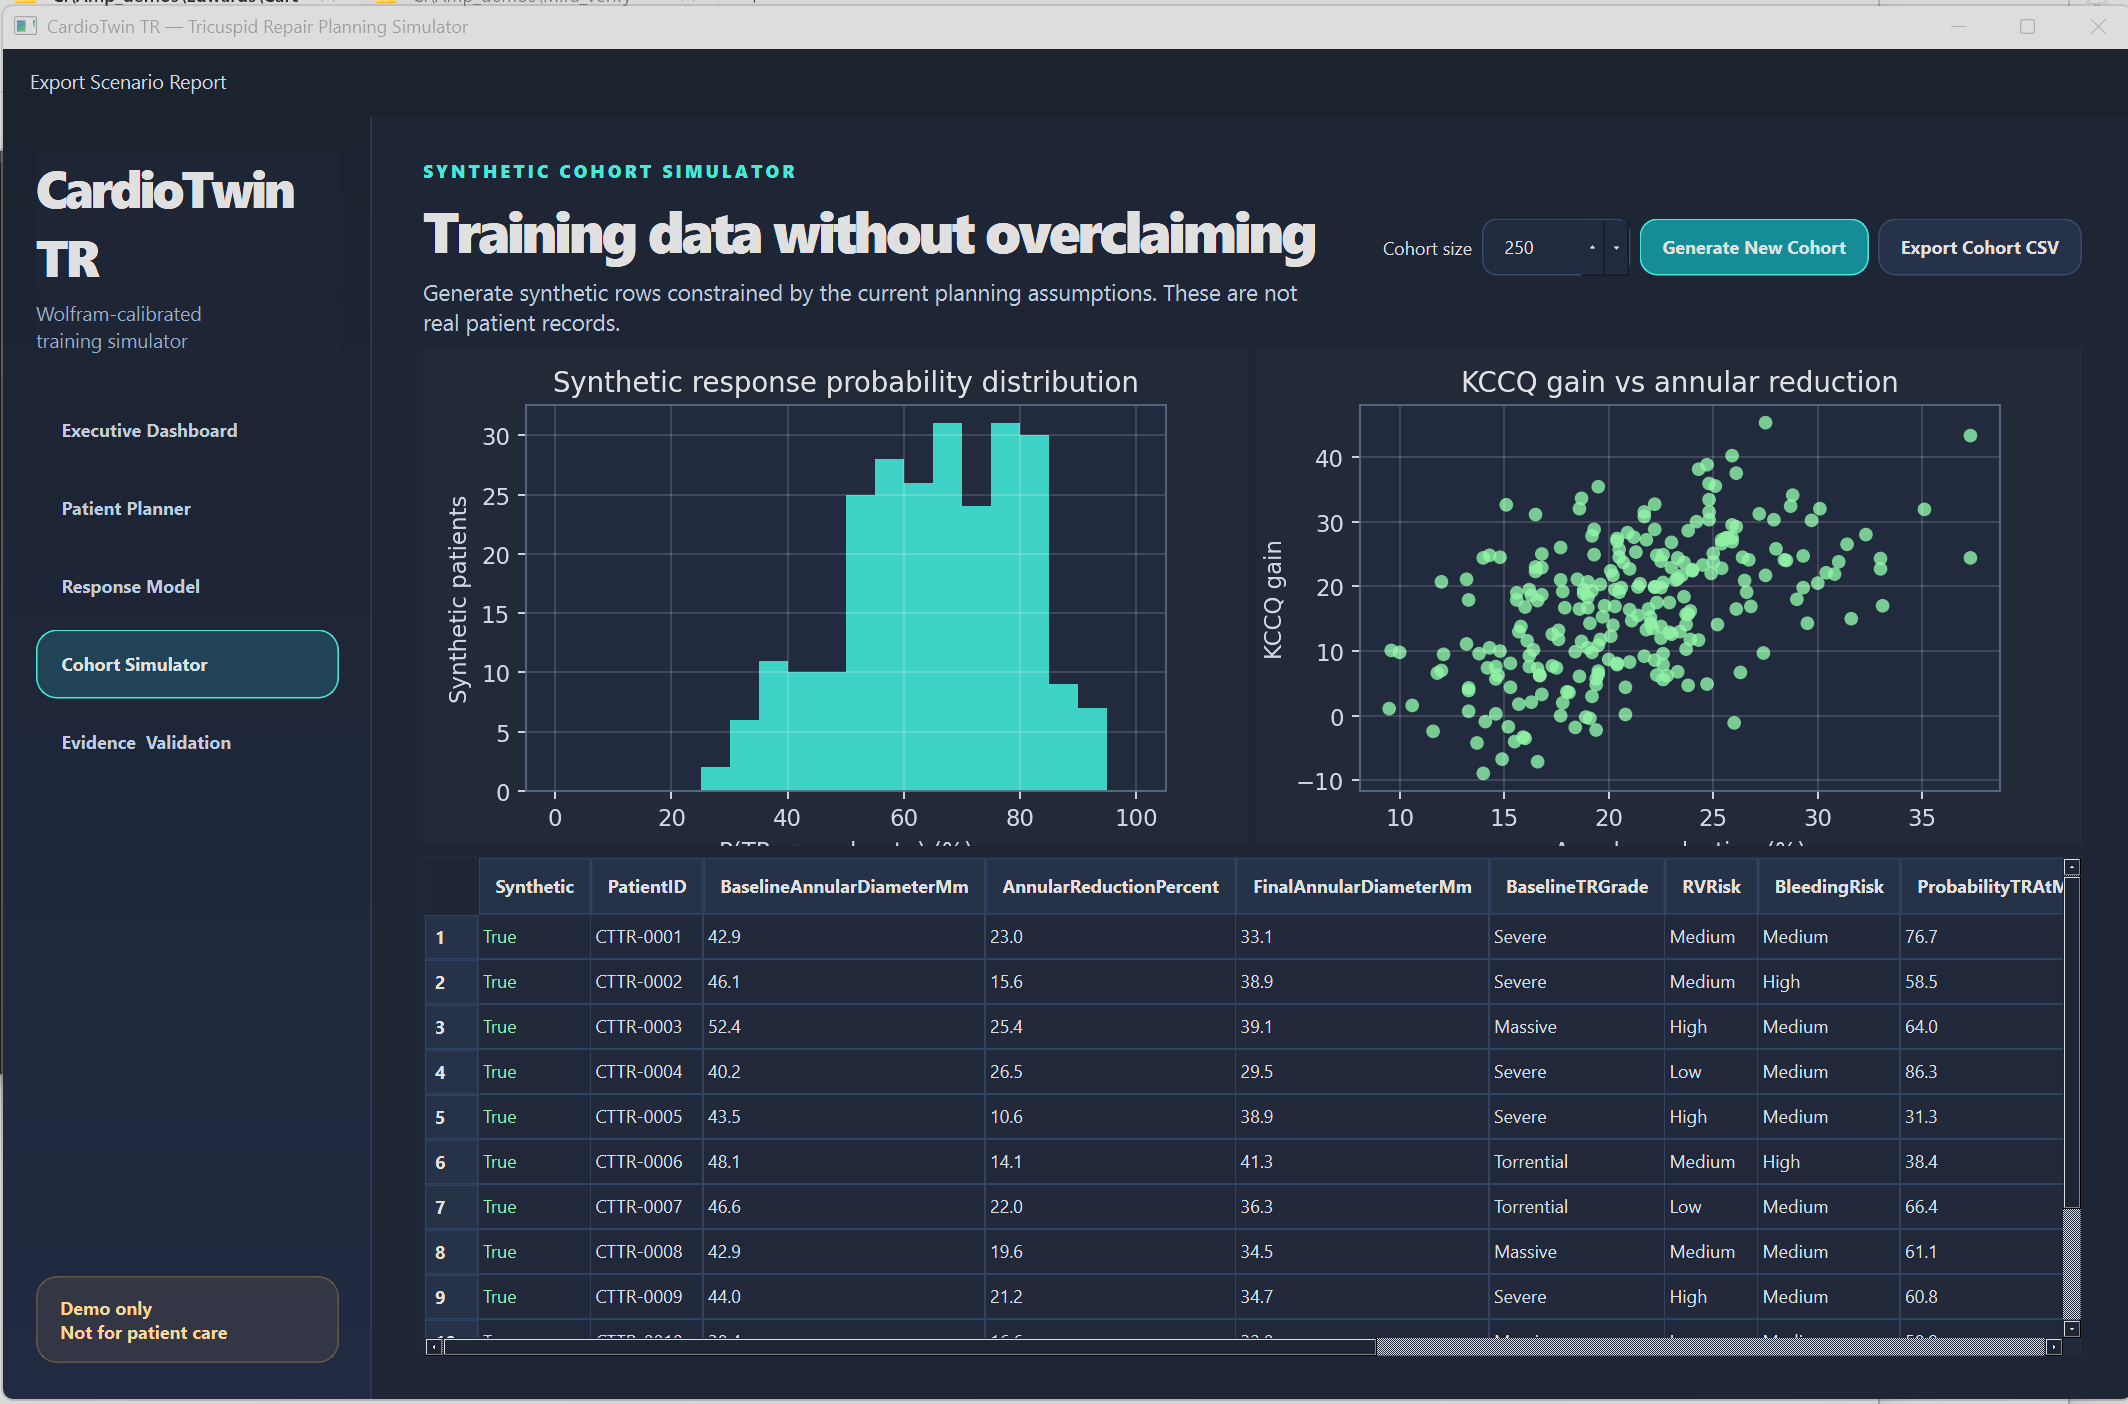The width and height of the screenshot is (2128, 1404).
Task: Select cell CTTR-0004
Action: coord(646,1072)
